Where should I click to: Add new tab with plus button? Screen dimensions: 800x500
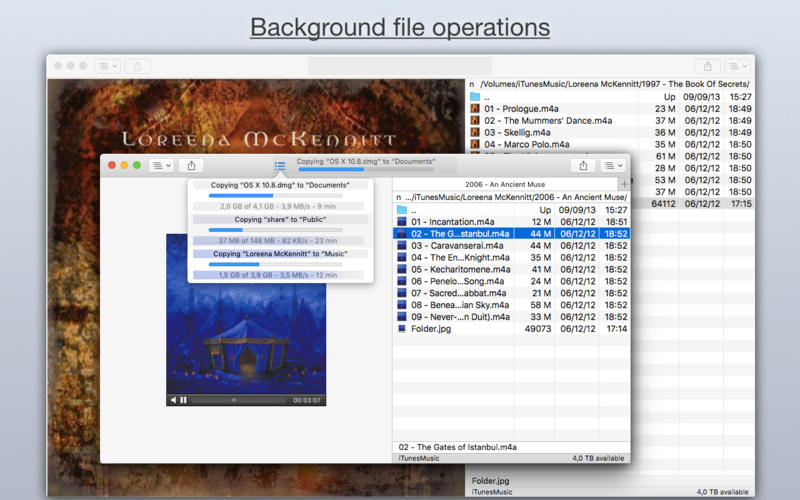click(x=624, y=184)
